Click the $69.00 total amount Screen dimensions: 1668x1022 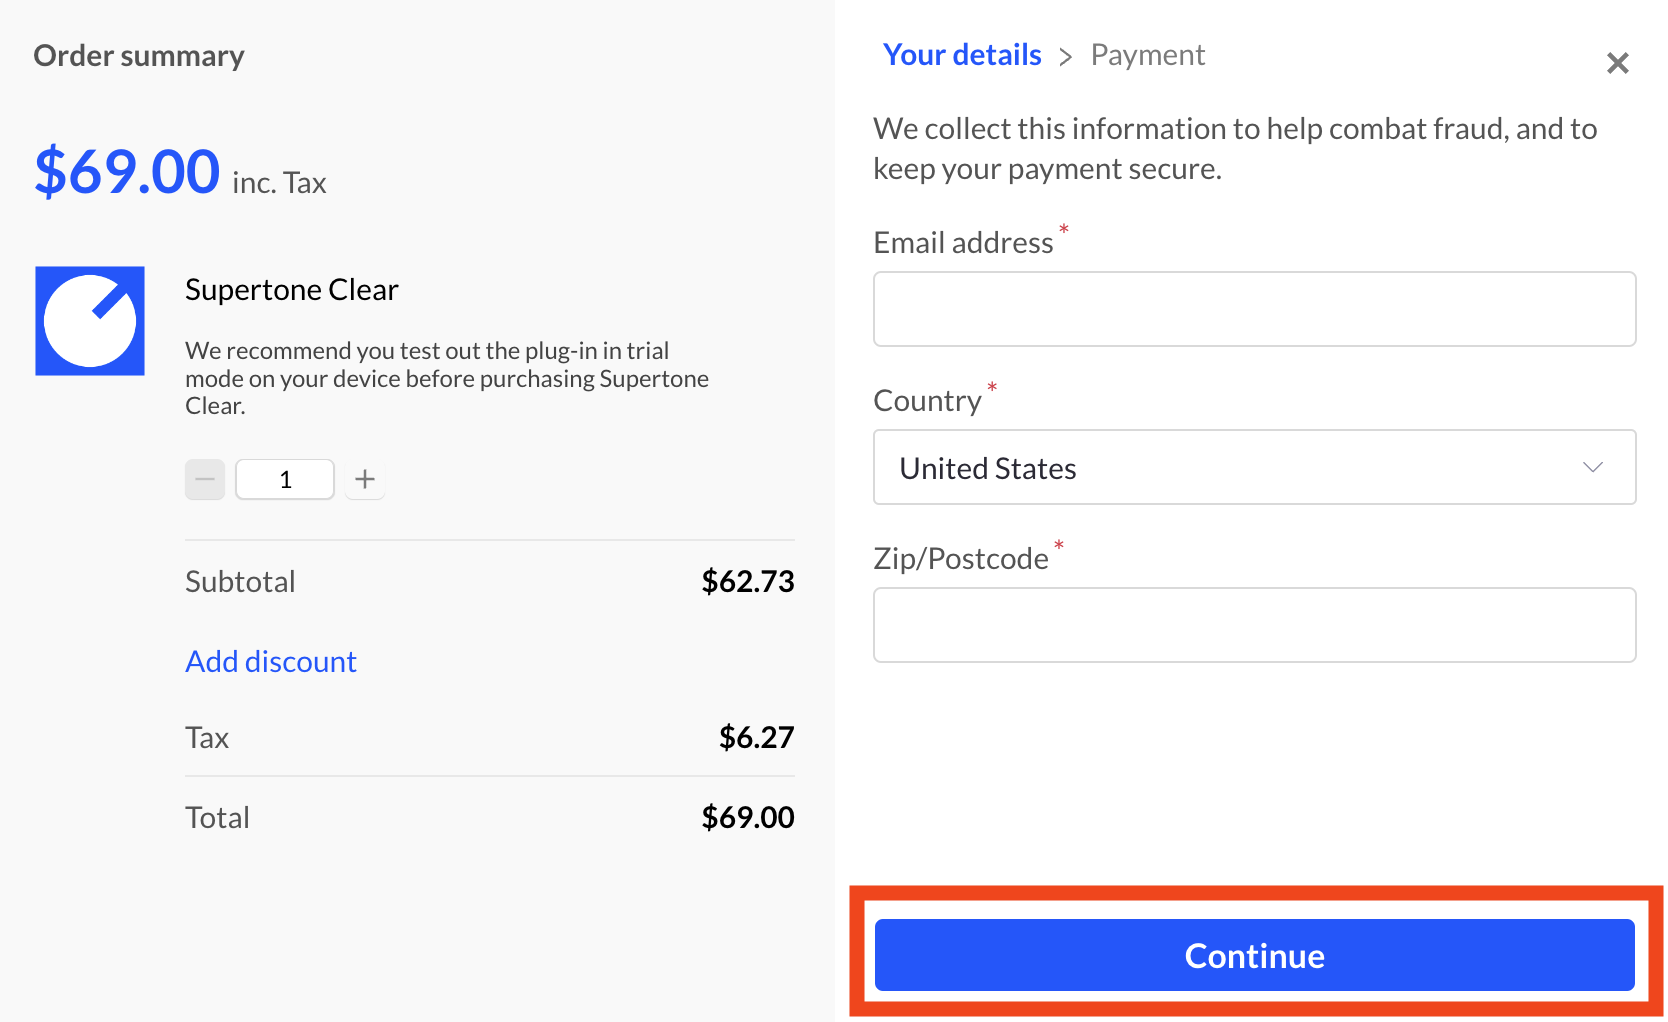[748, 817]
